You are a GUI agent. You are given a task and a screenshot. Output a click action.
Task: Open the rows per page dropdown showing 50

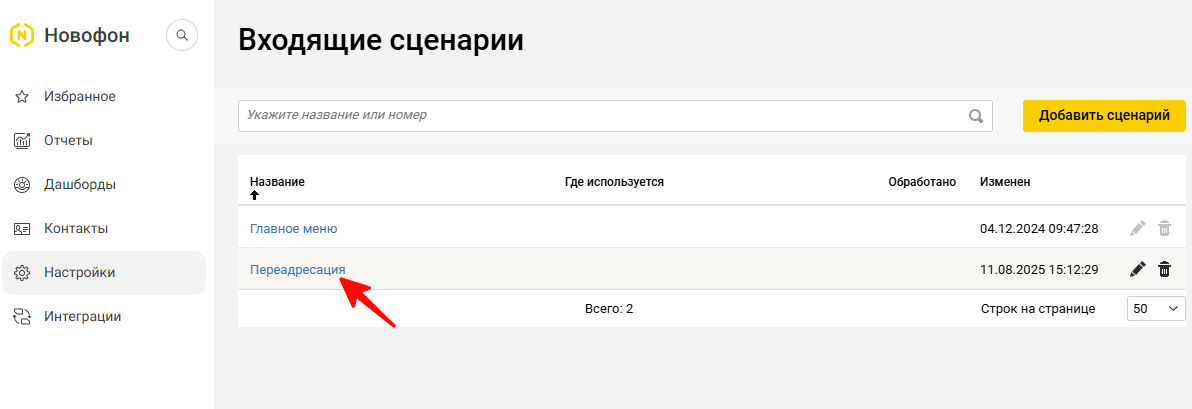coord(1156,309)
